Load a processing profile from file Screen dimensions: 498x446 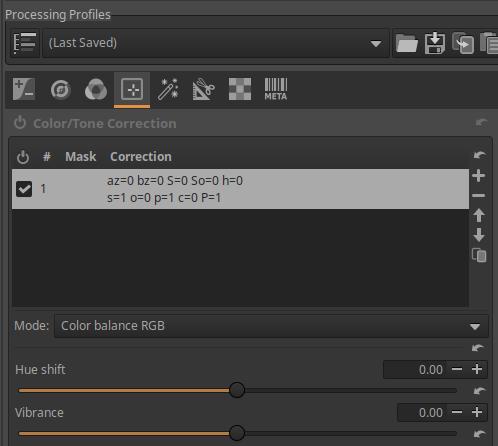[x=407, y=43]
